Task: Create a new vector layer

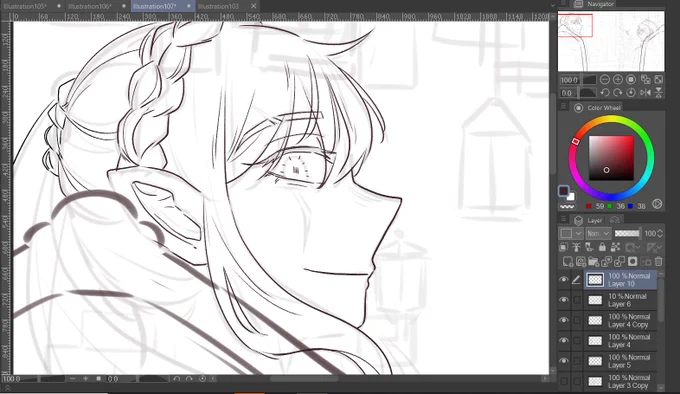Action: pos(581,261)
